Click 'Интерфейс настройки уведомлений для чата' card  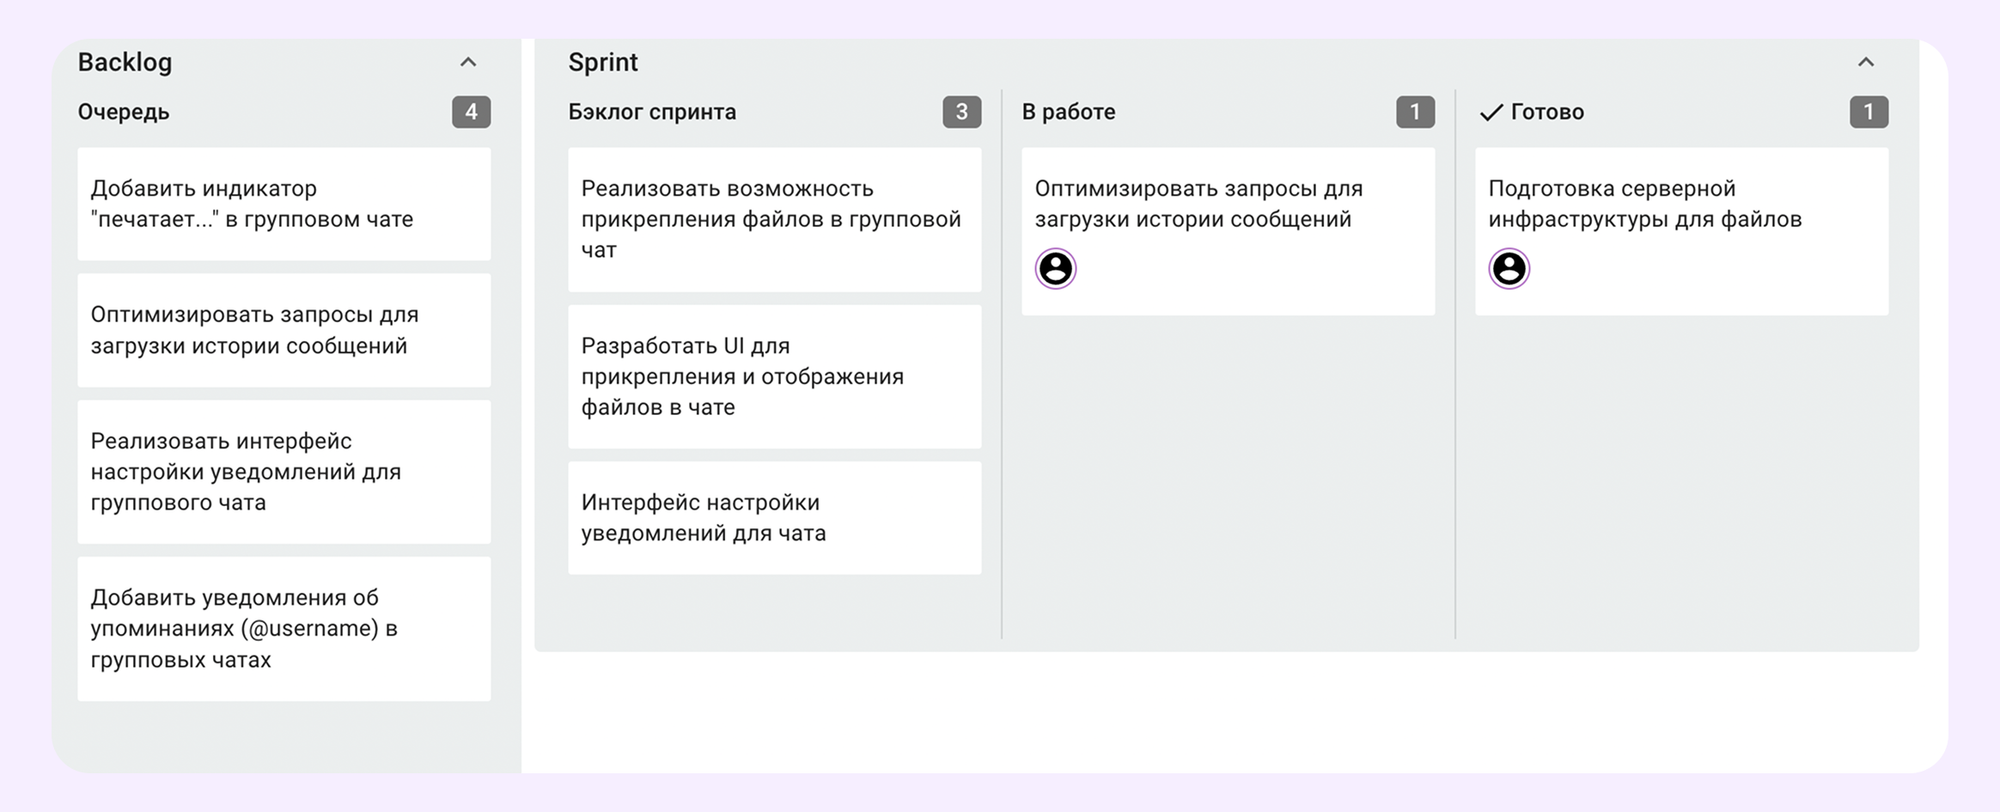tap(775, 517)
